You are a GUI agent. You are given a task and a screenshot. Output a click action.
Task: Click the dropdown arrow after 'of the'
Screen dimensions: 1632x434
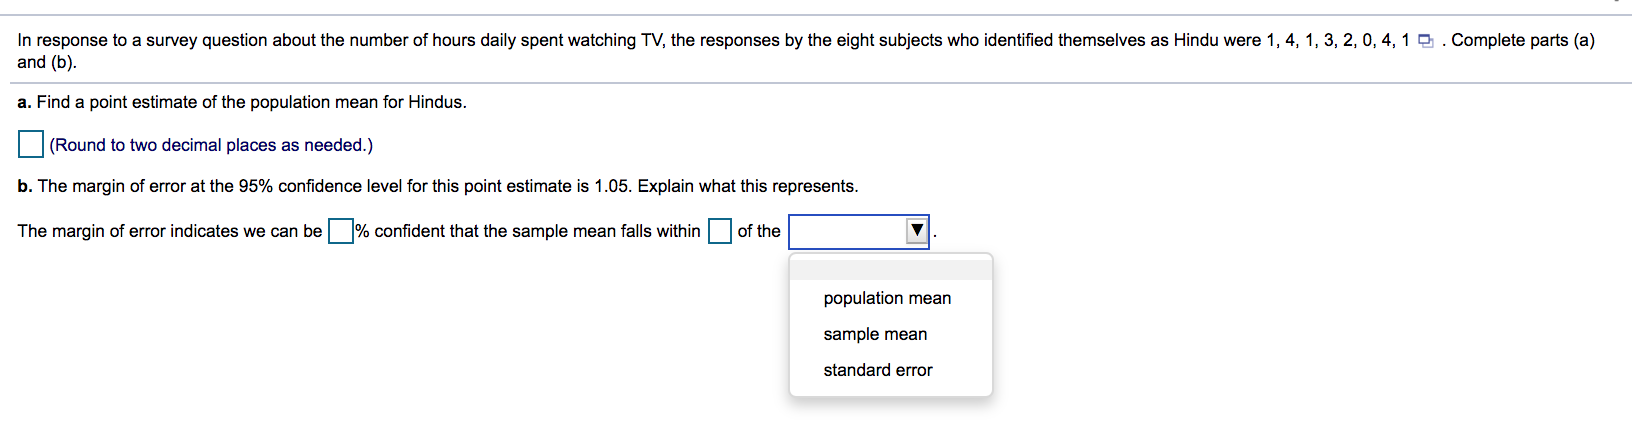tap(917, 231)
